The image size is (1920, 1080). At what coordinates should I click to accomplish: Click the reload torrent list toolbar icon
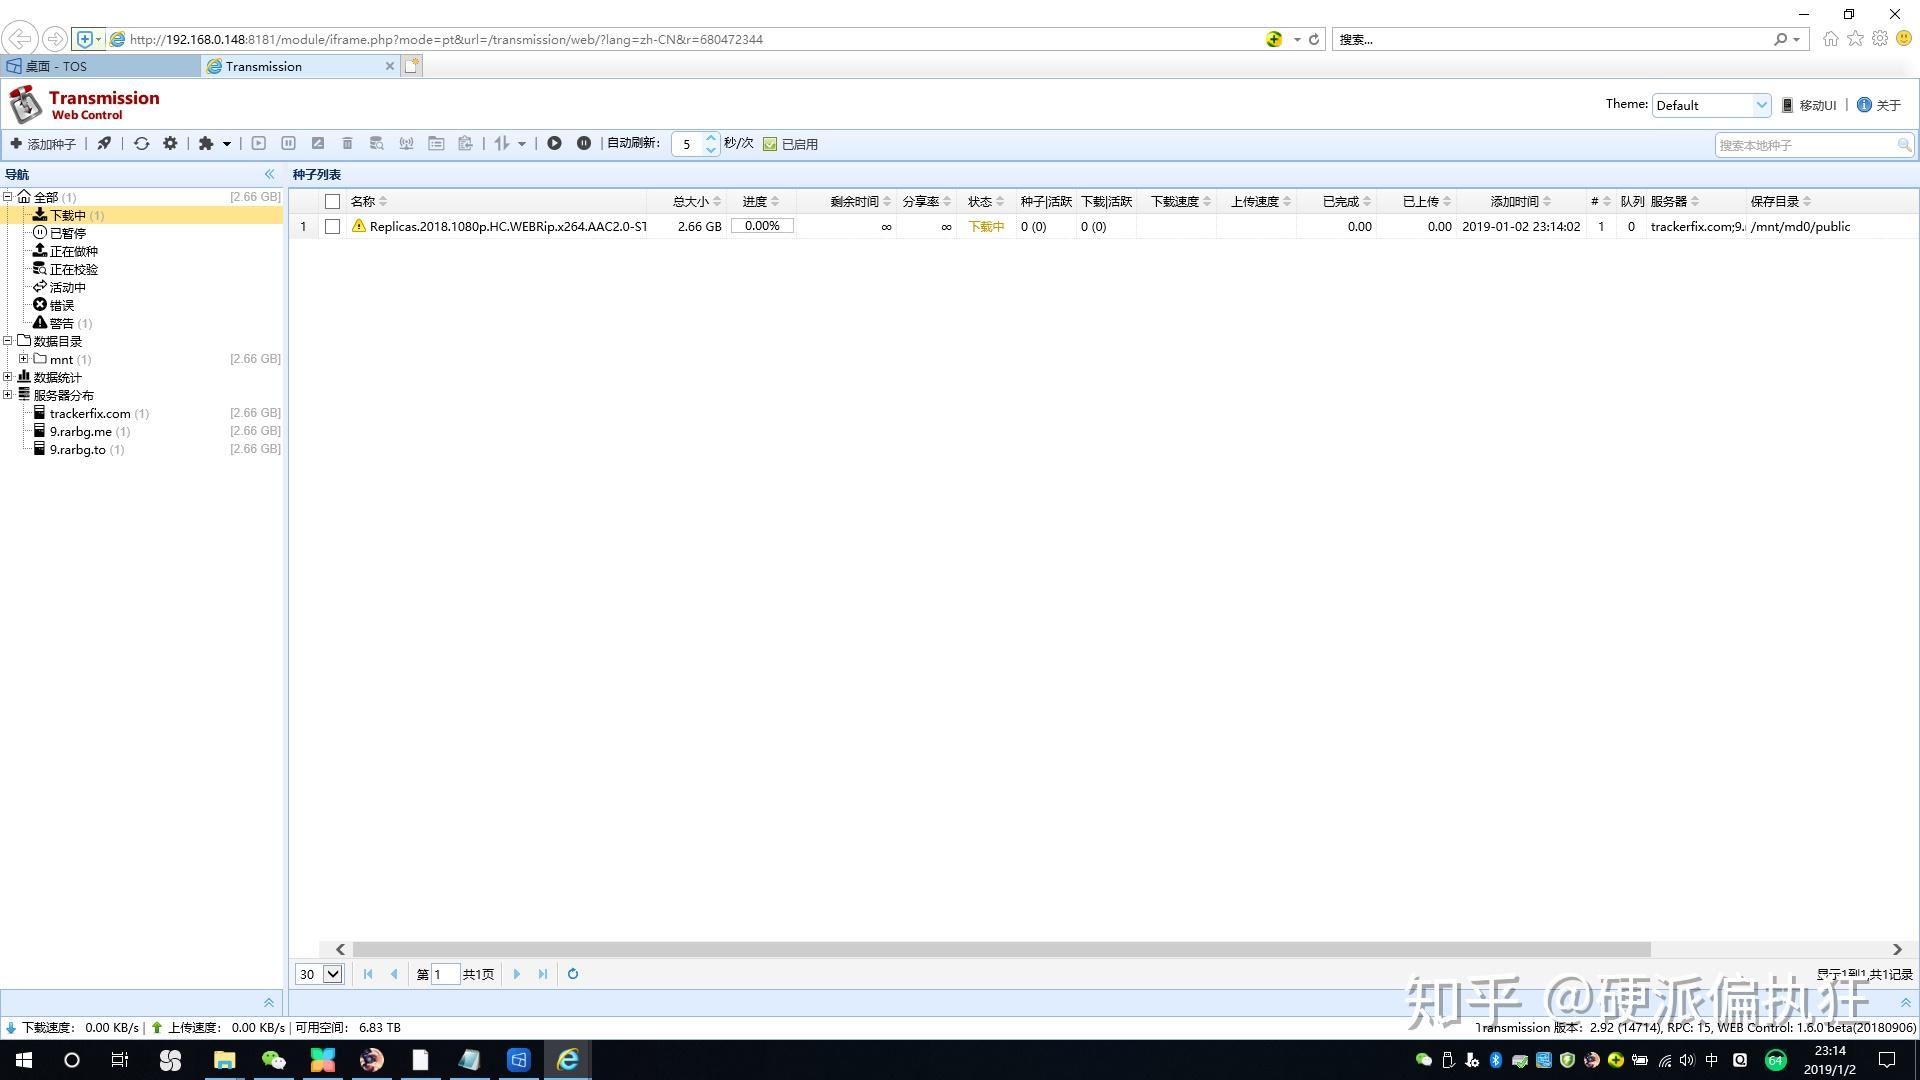(x=141, y=143)
